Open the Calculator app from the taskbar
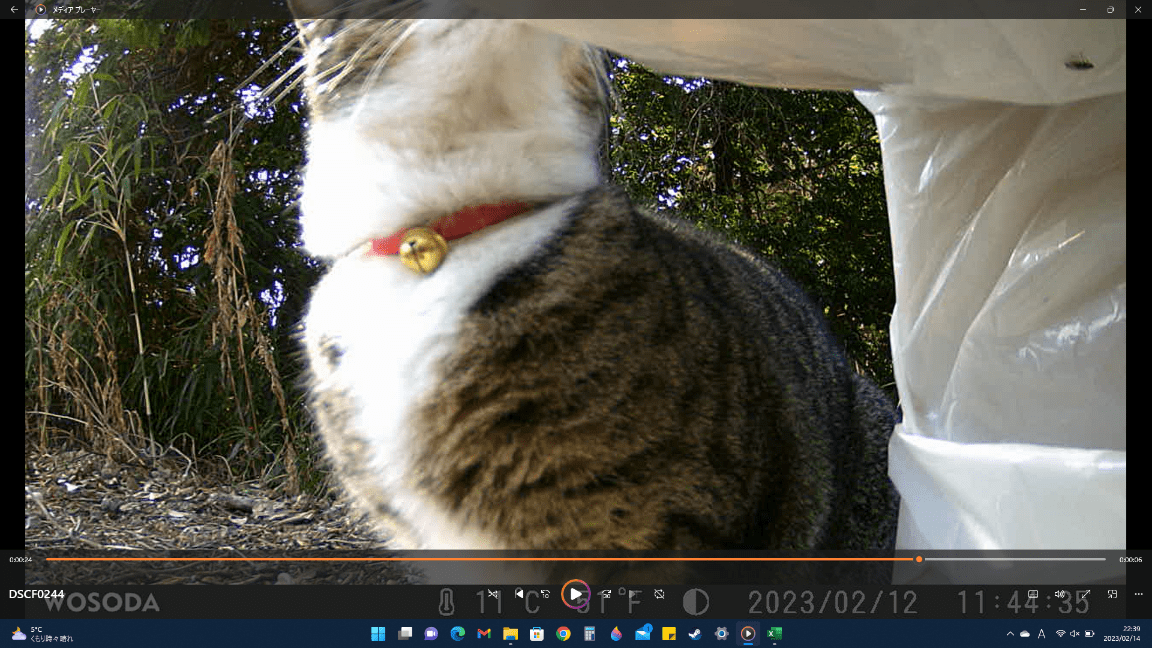 pyautogui.click(x=589, y=633)
